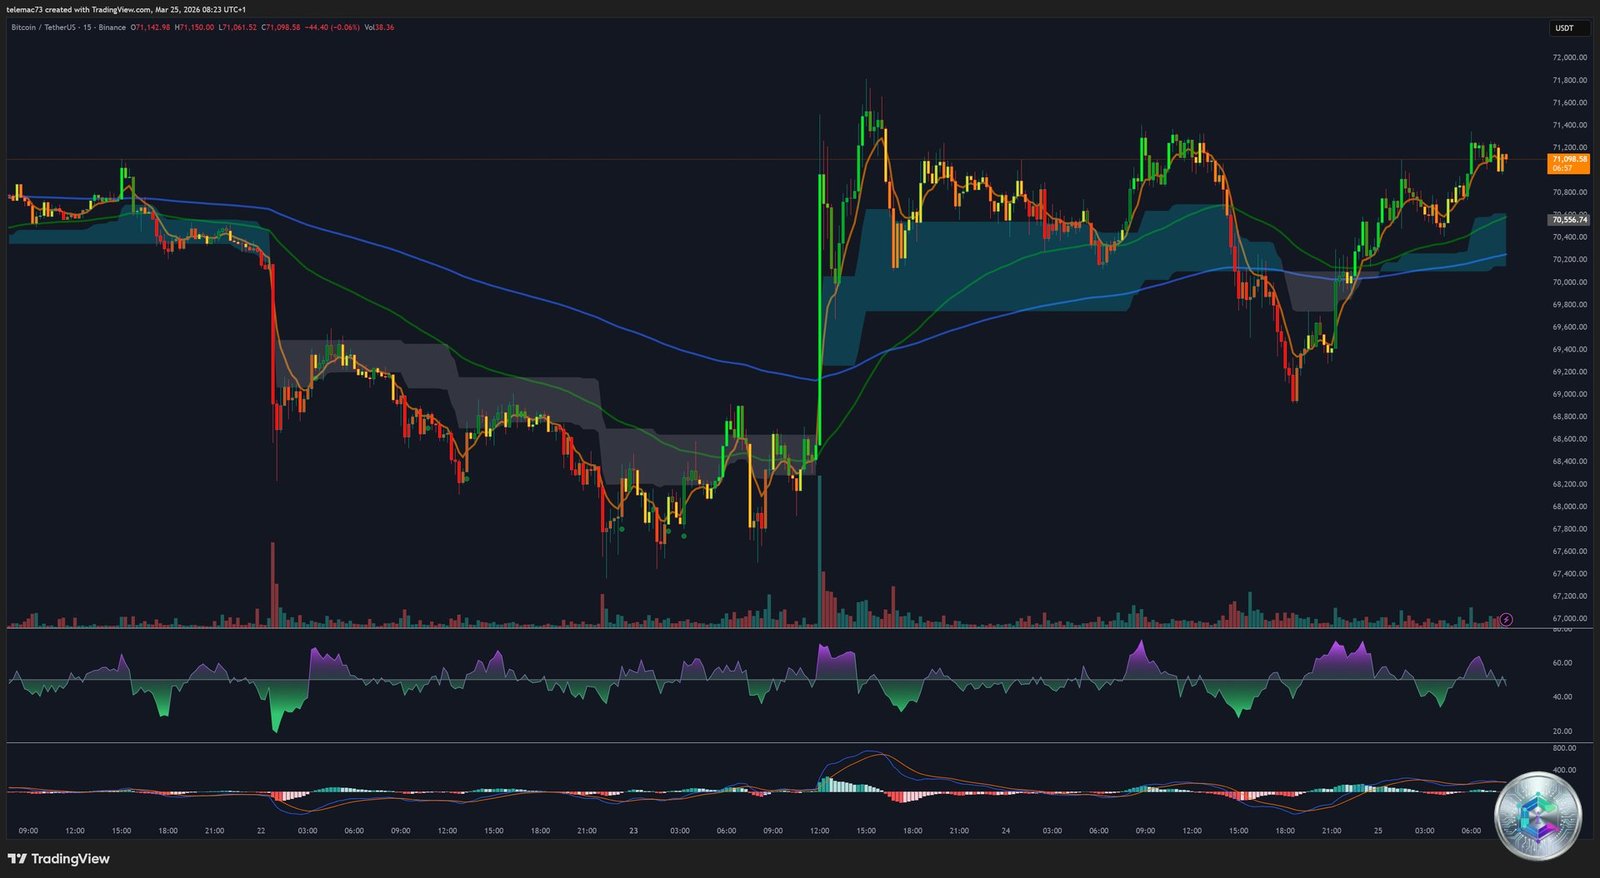Click the open value O71,142.98
Screen dimensions: 1600x878
point(151,27)
